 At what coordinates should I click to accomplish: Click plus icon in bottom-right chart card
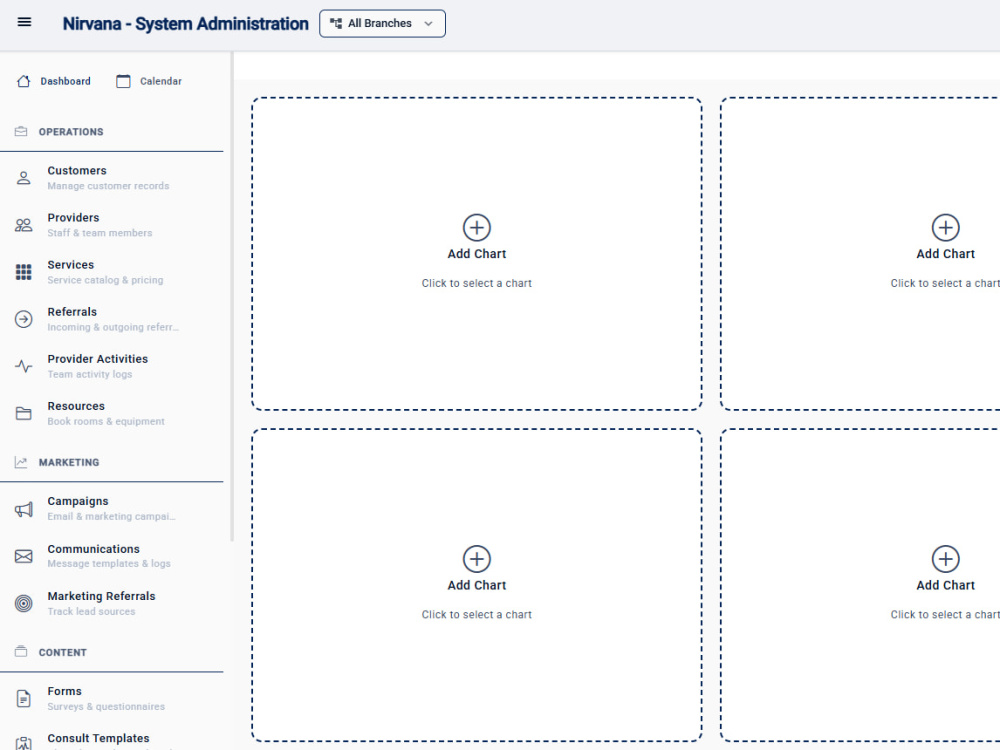945,559
